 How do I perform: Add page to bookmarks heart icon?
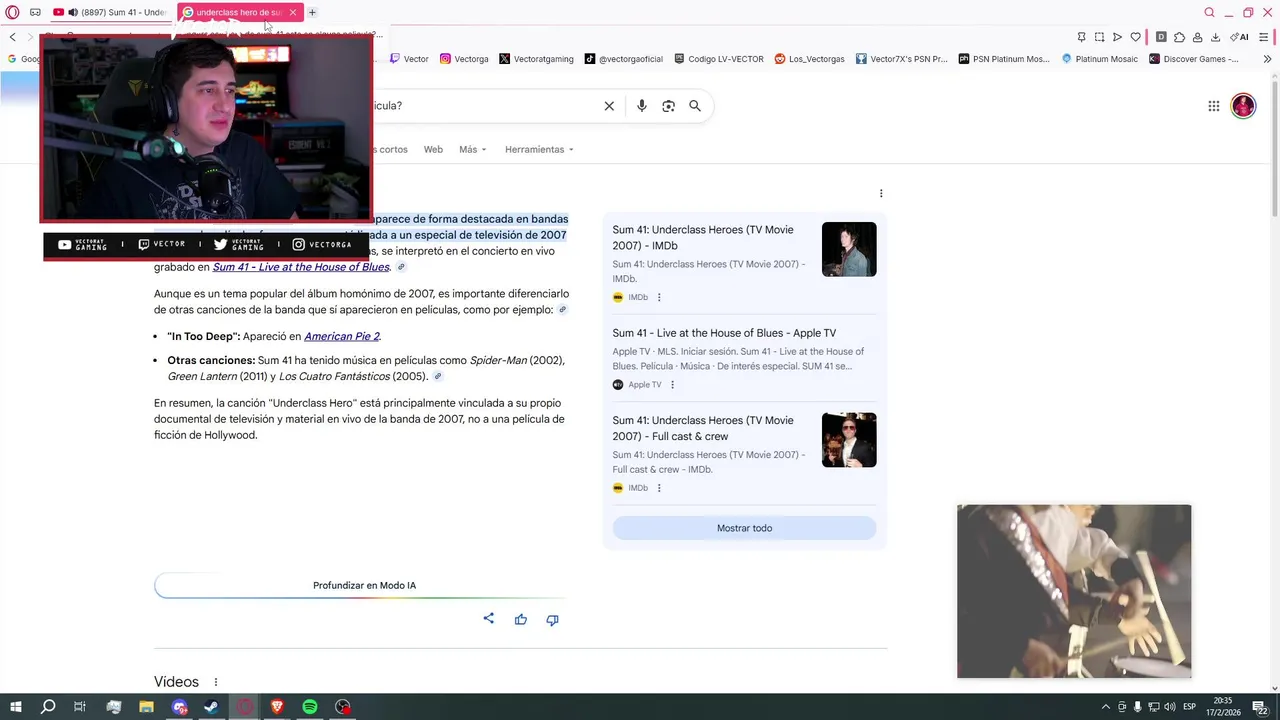[1135, 37]
